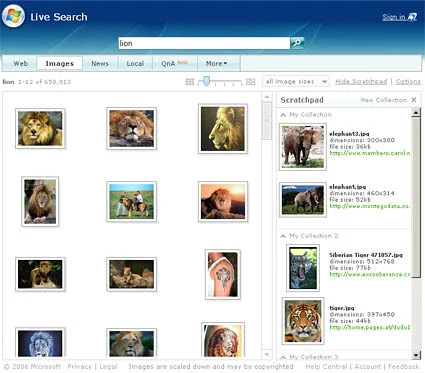Open elephant3.jpg thumbnail in Scratchpad
This screenshot has width=425, height=373.
303,147
